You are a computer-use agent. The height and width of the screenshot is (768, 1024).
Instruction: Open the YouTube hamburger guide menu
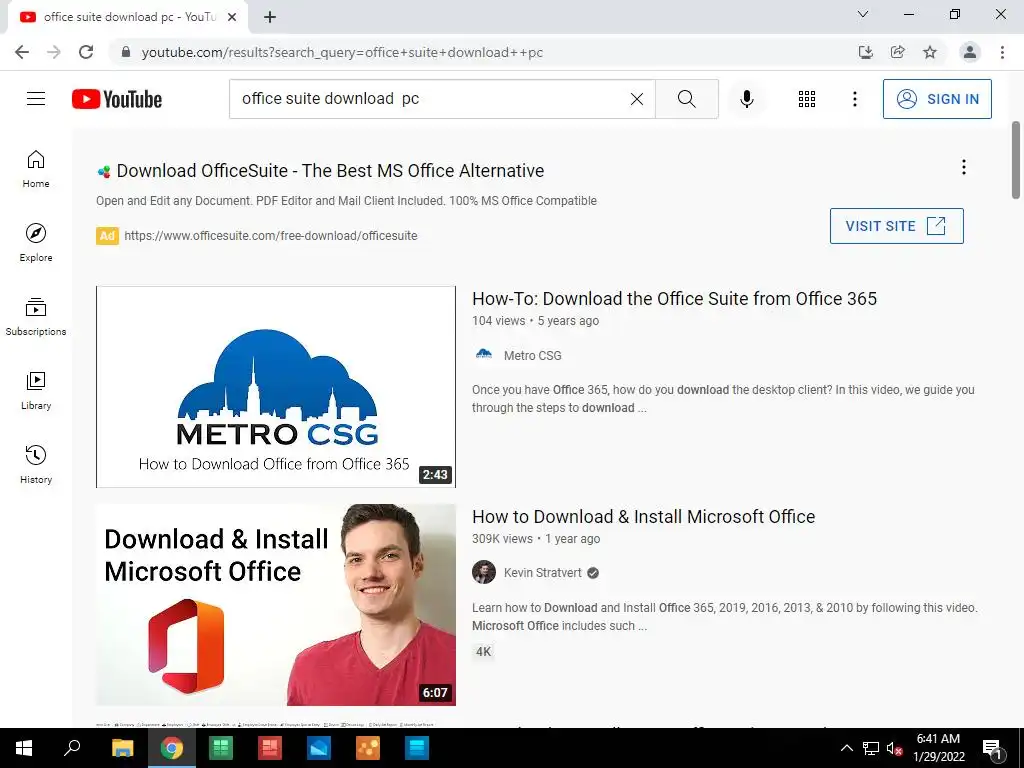(36, 99)
